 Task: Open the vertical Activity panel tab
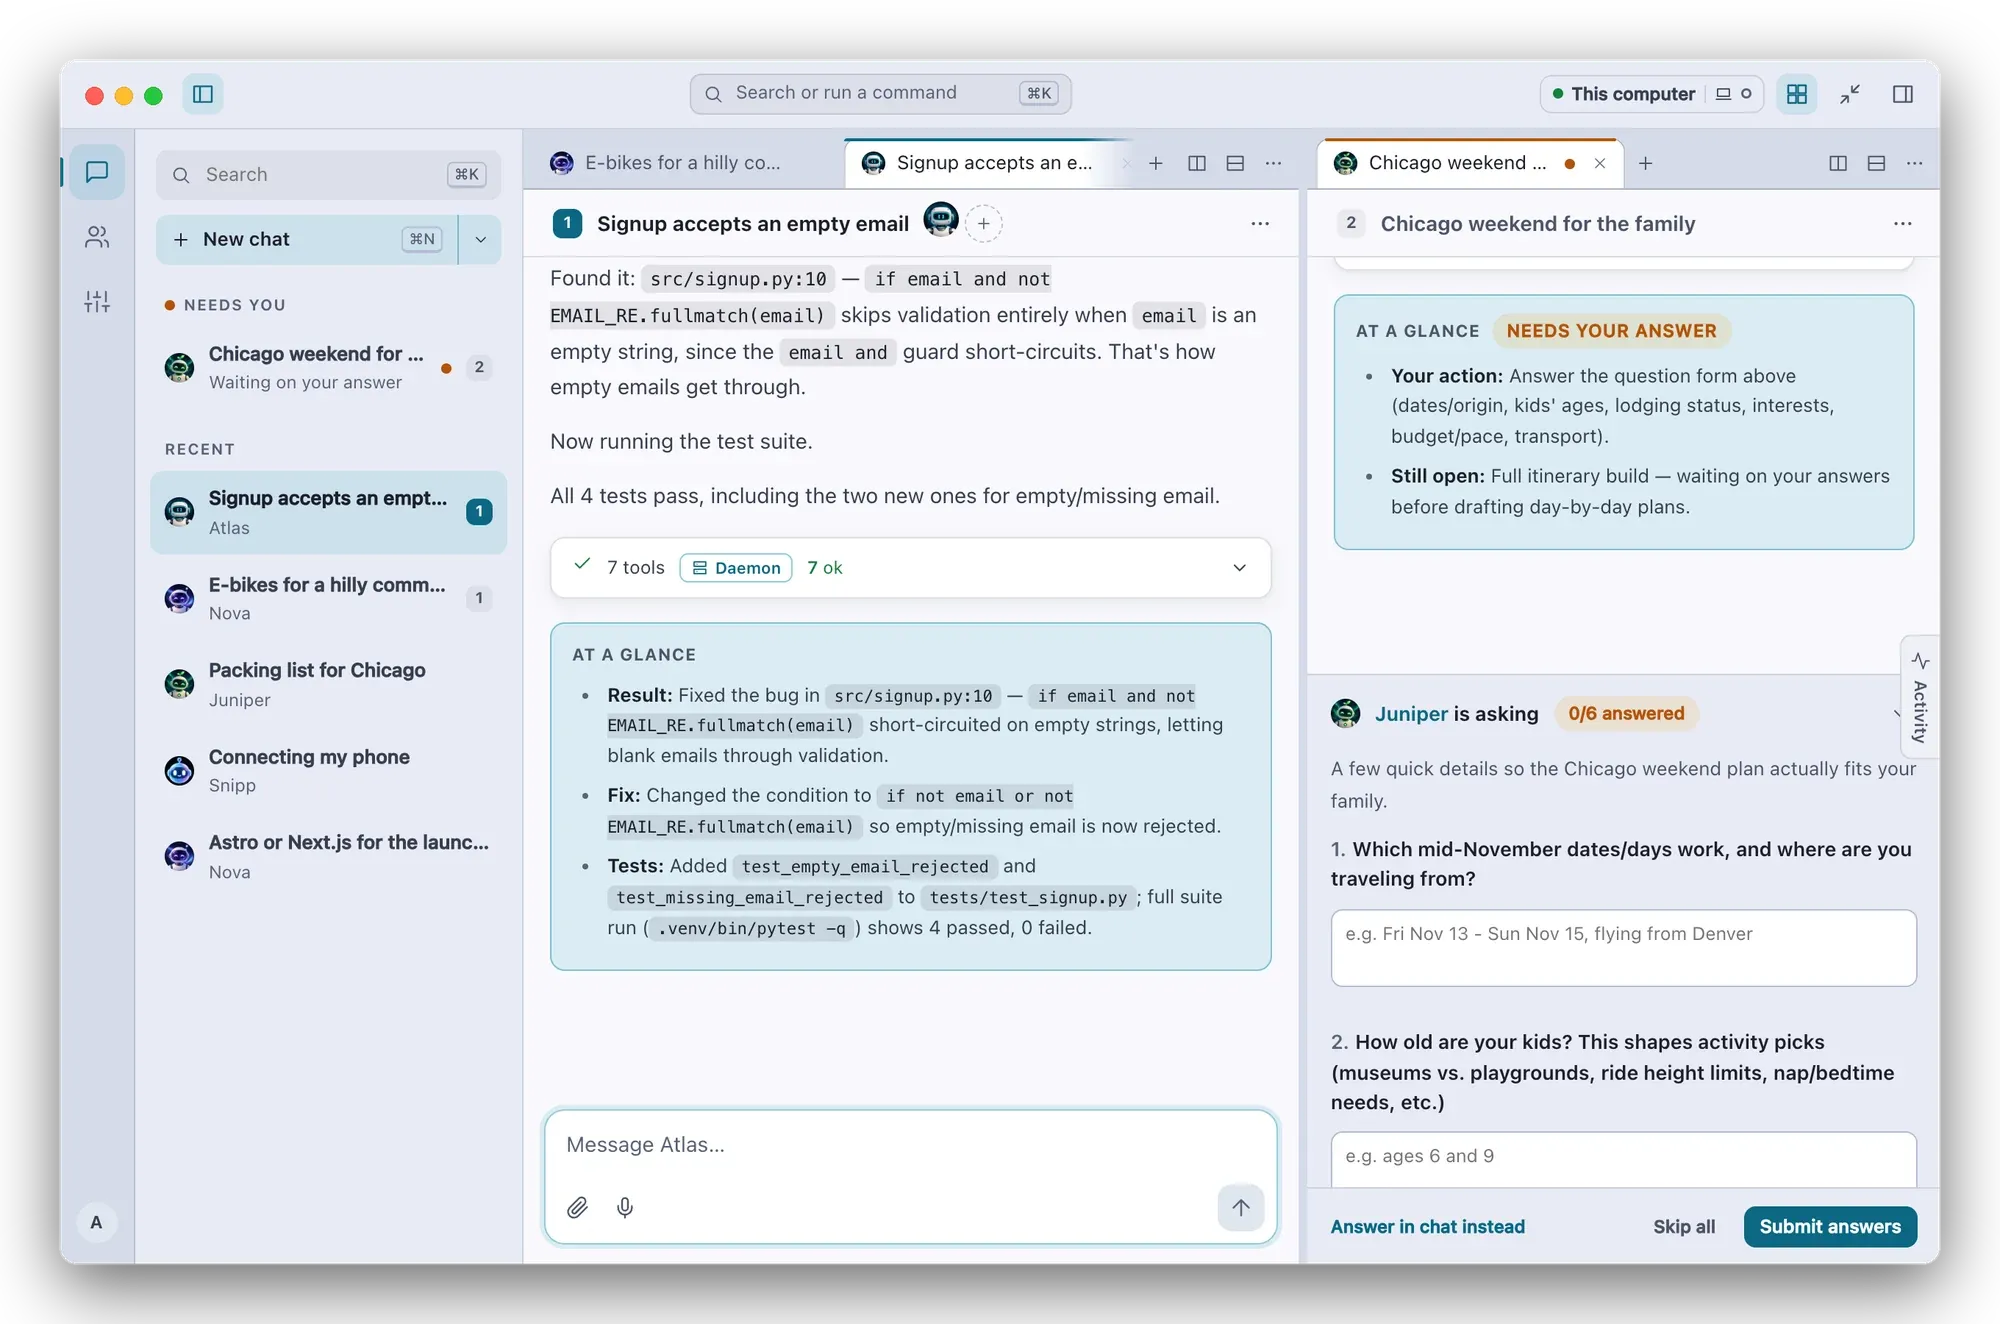tap(1920, 697)
